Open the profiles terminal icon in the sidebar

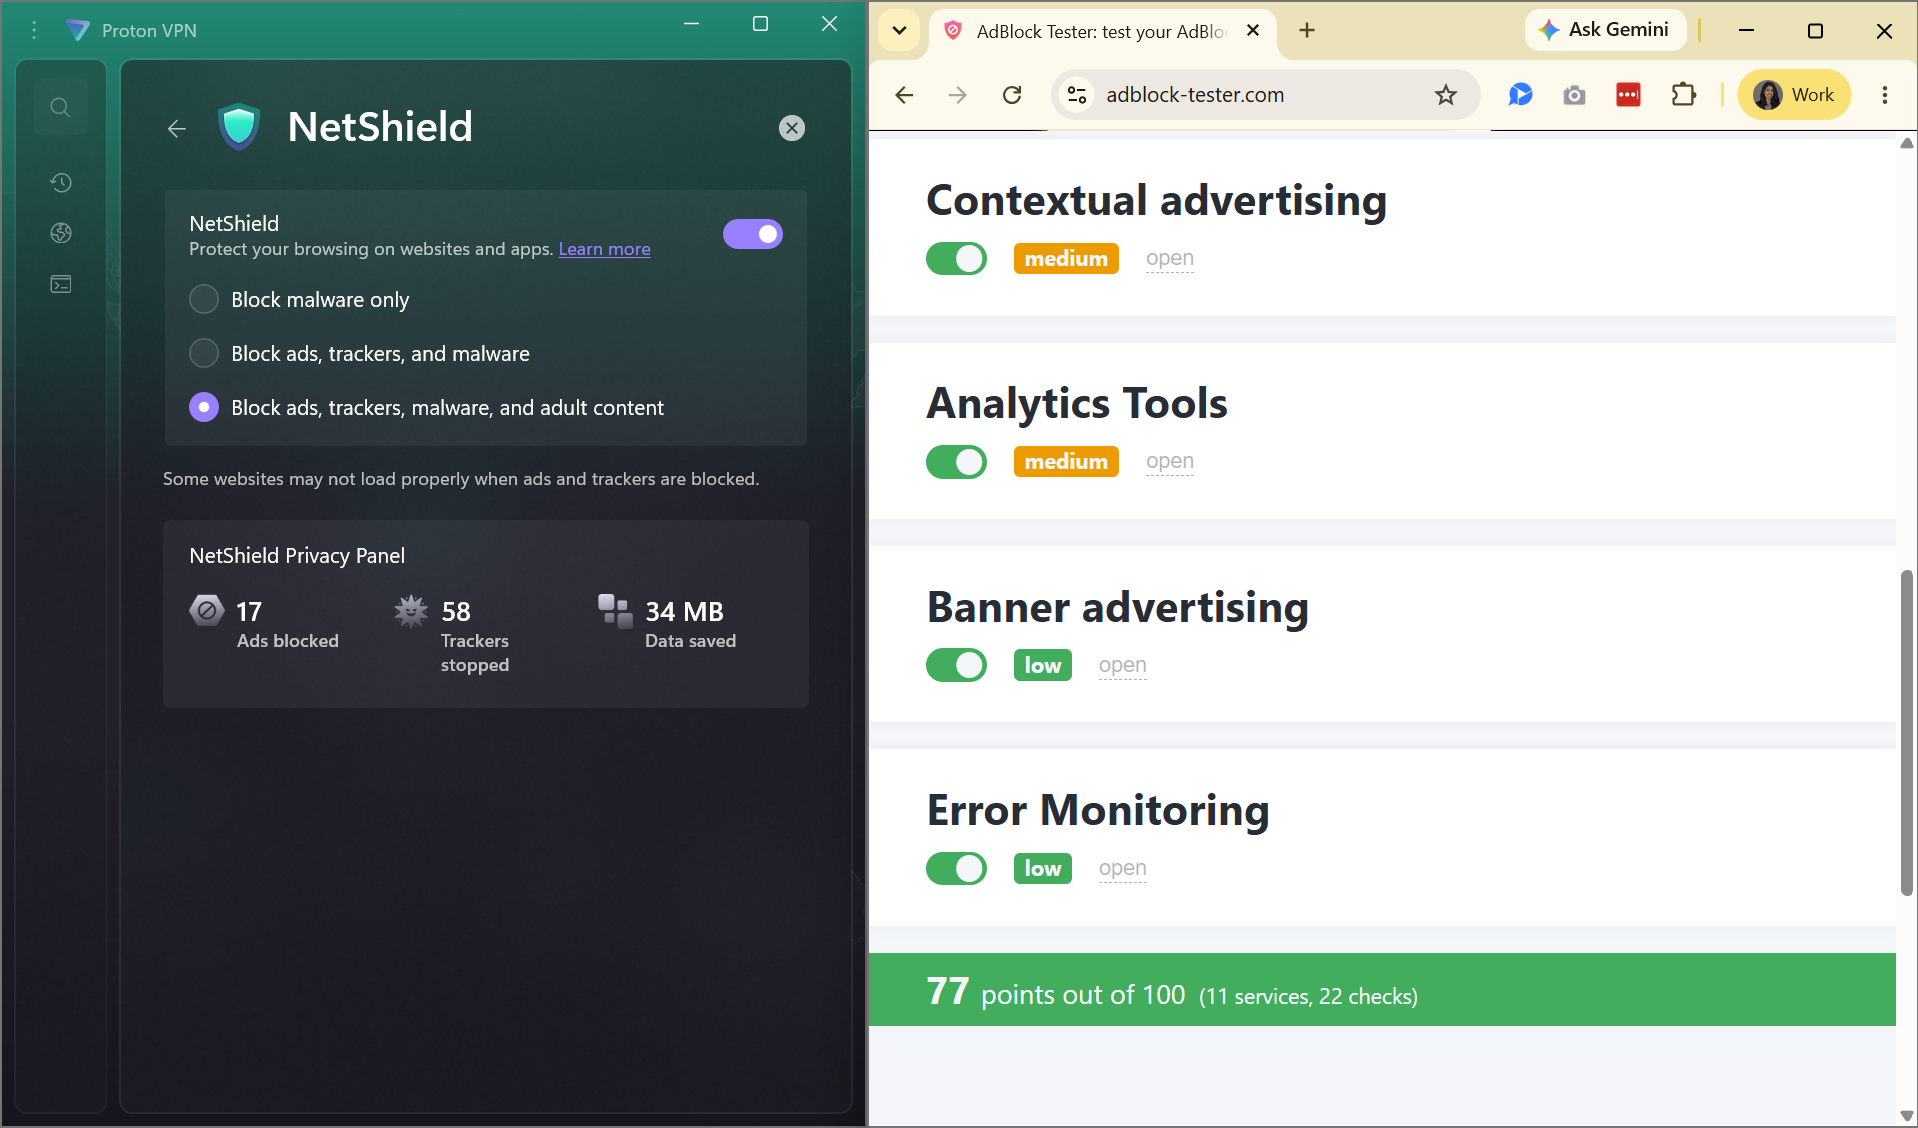tap(61, 284)
